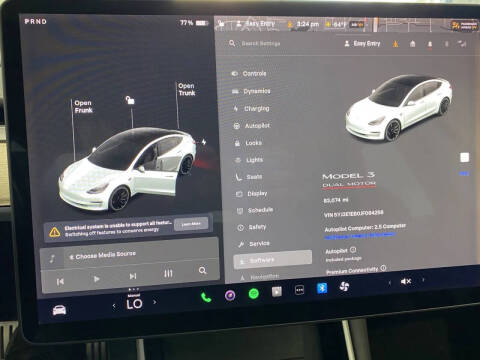Select the highlighted Software menu item
The width and height of the screenshot is (480, 360).
273,260
